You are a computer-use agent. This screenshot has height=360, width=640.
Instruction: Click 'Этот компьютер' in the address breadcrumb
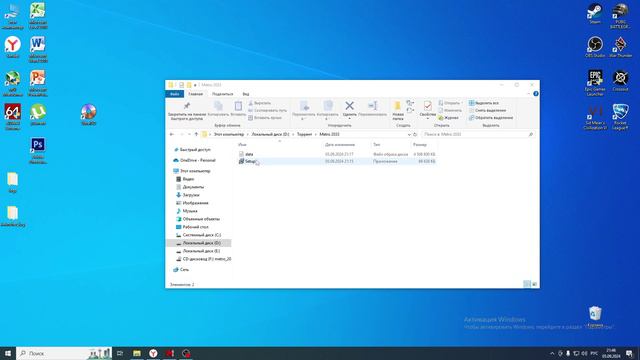[229, 134]
